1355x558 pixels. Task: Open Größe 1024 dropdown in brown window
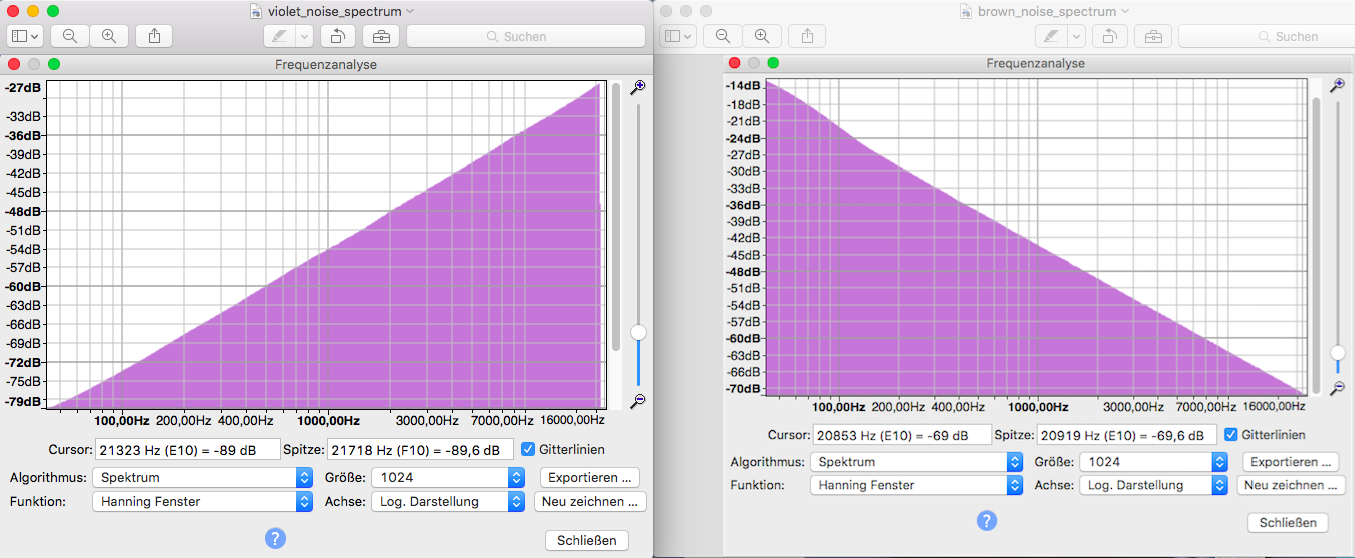[1153, 462]
